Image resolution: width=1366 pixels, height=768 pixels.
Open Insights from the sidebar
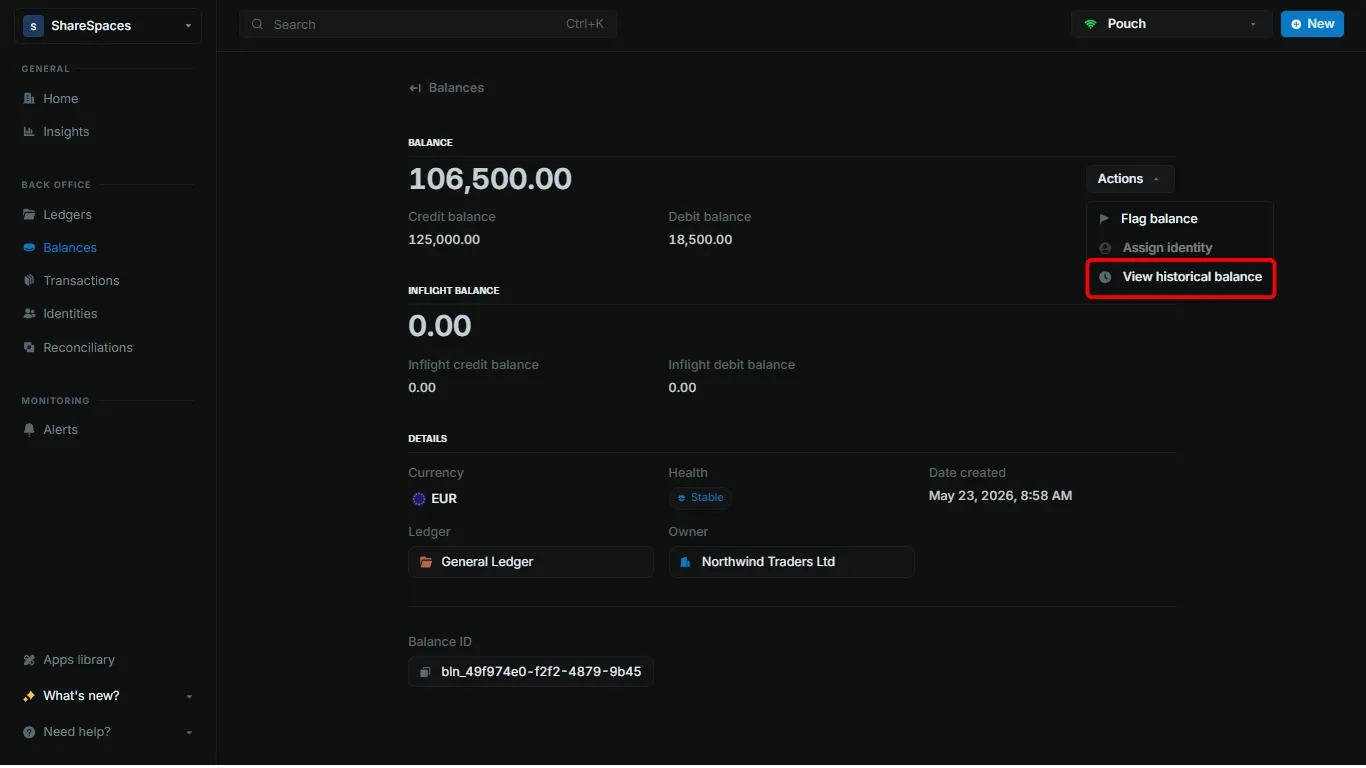tap(66, 132)
